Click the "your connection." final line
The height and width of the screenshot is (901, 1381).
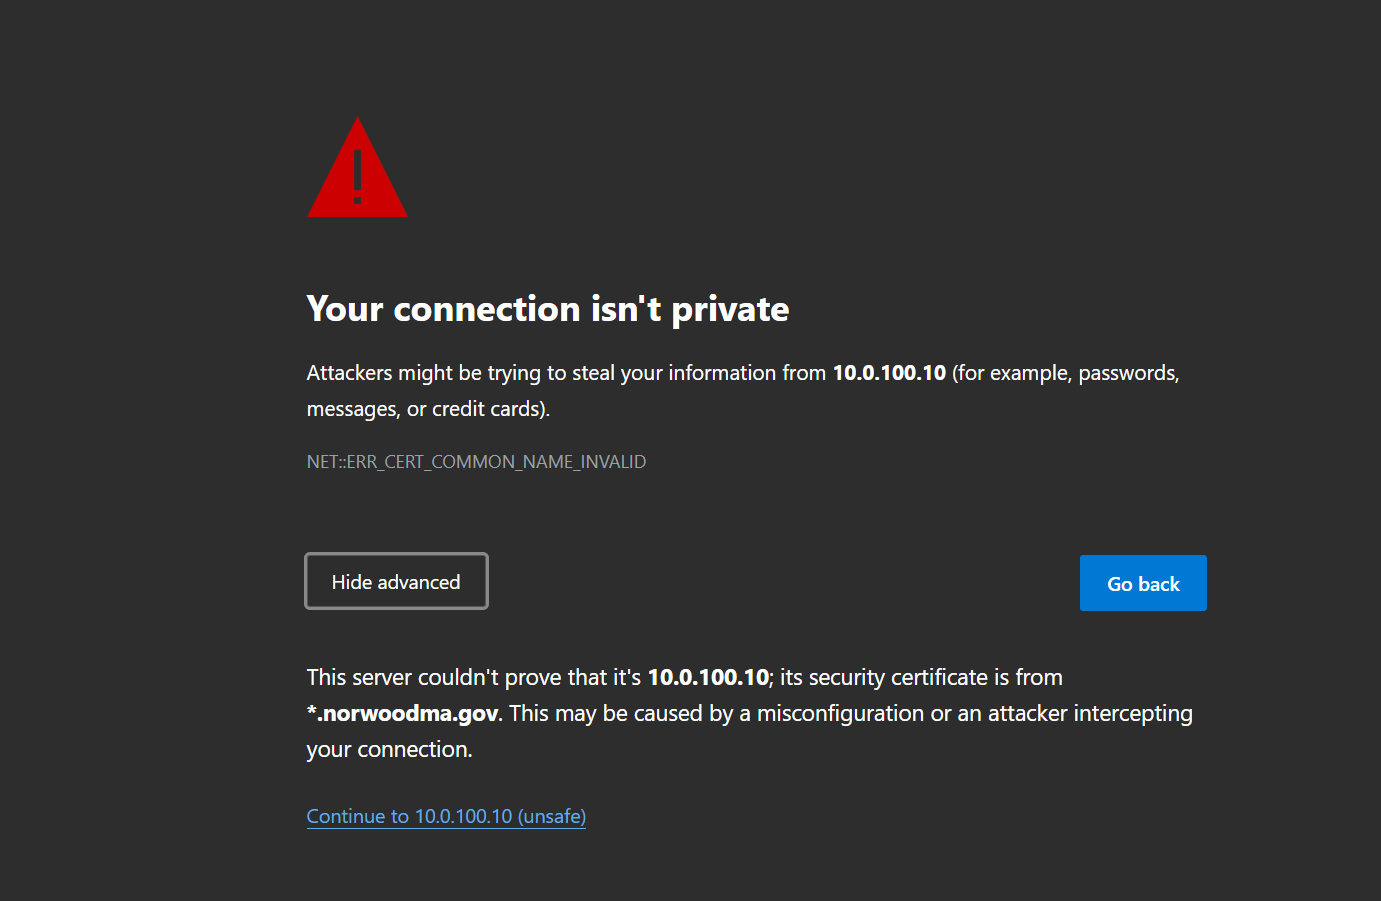(x=389, y=749)
